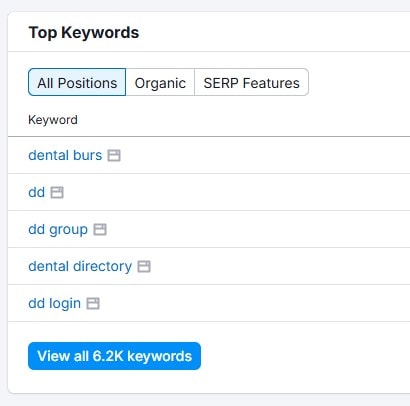The height and width of the screenshot is (406, 410).
Task: Select the whole dental directory table row
Action: click(209, 266)
